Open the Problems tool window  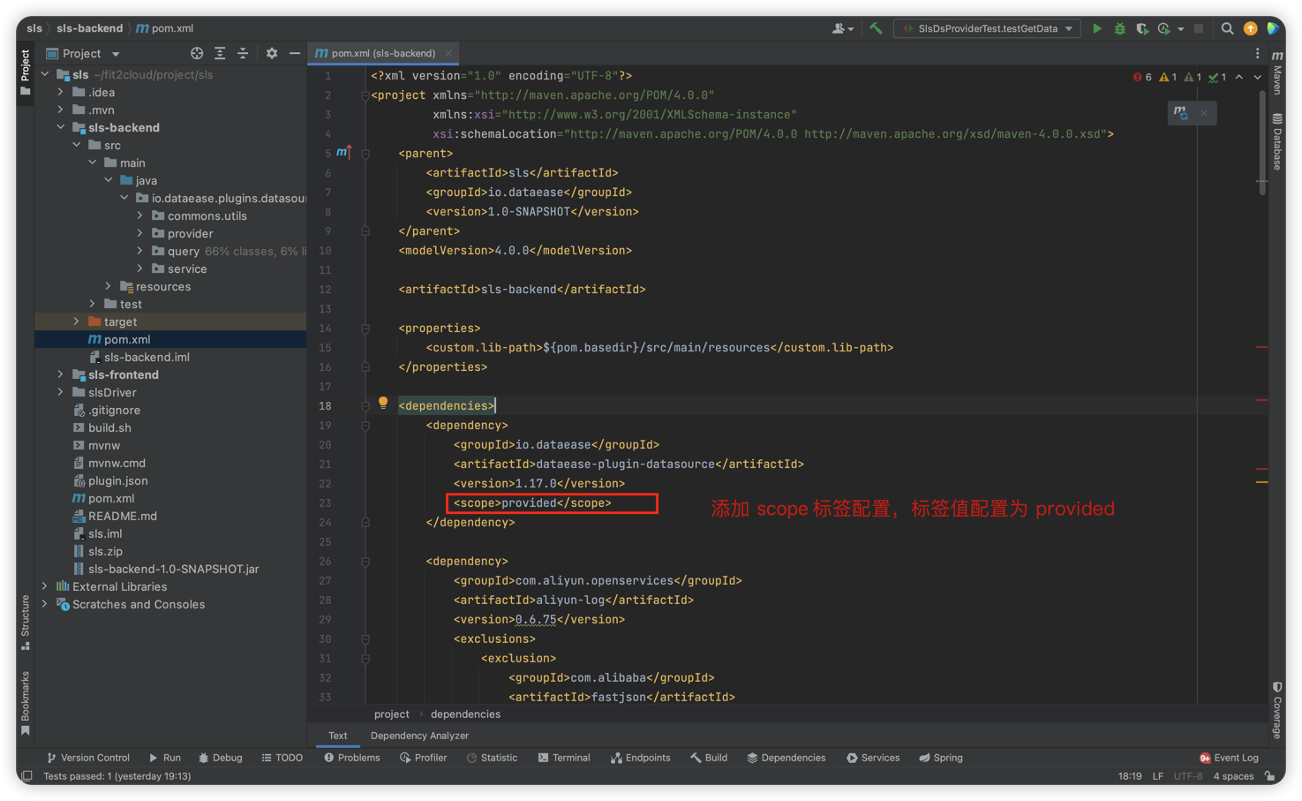[352, 758]
